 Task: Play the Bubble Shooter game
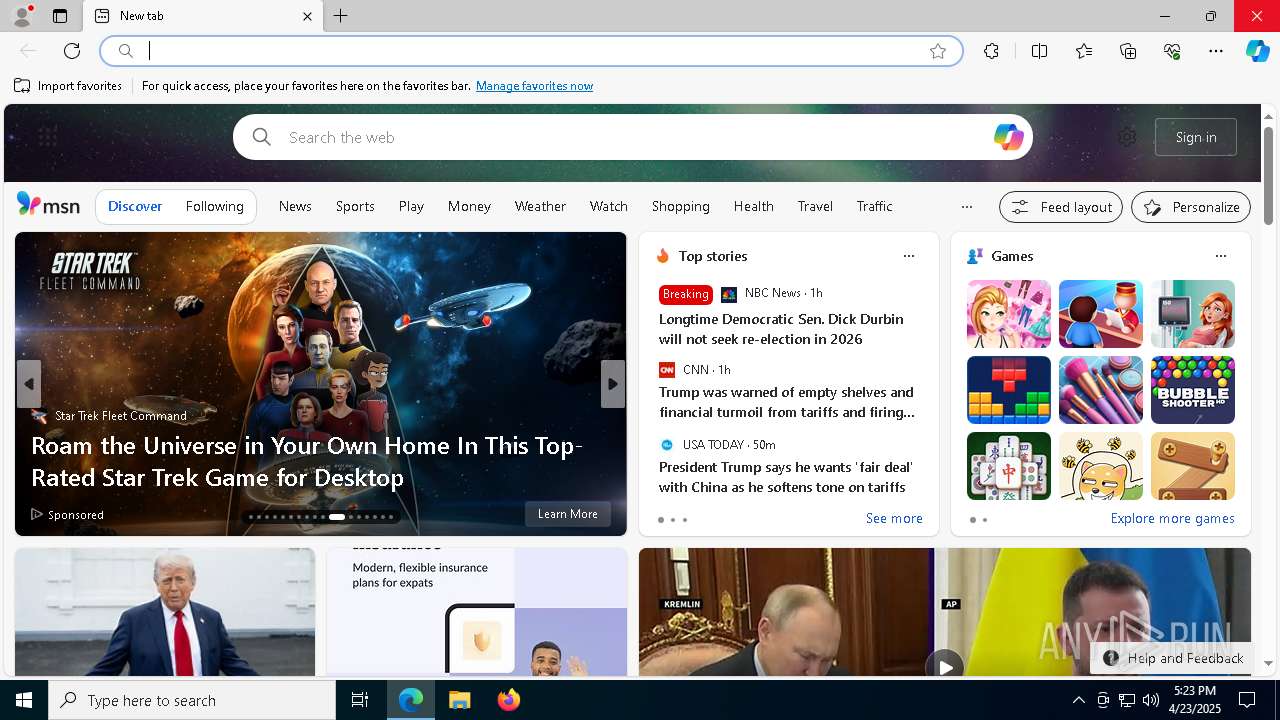pyautogui.click(x=1193, y=390)
